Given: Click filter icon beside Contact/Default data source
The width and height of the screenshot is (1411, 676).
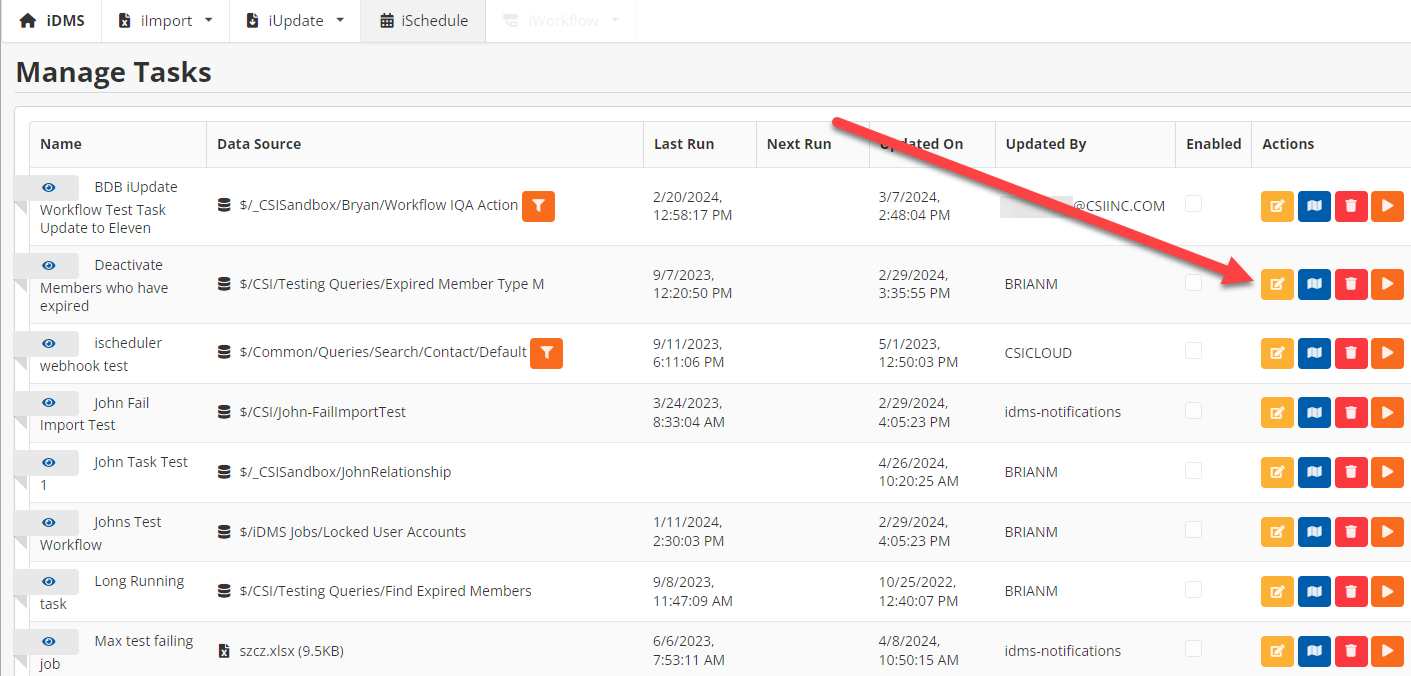Looking at the screenshot, I should (x=547, y=353).
